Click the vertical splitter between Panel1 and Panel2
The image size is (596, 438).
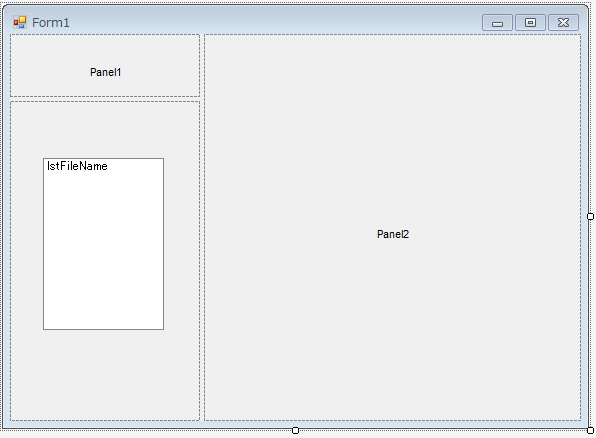point(202,227)
